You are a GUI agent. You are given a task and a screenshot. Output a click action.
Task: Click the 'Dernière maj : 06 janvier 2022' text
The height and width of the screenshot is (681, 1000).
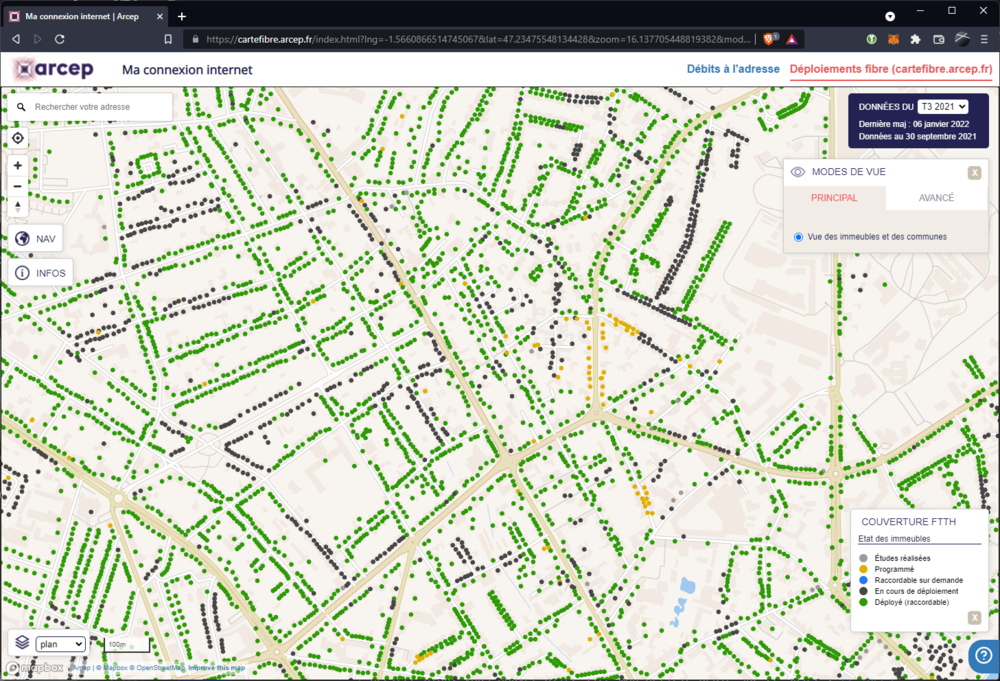(913, 124)
